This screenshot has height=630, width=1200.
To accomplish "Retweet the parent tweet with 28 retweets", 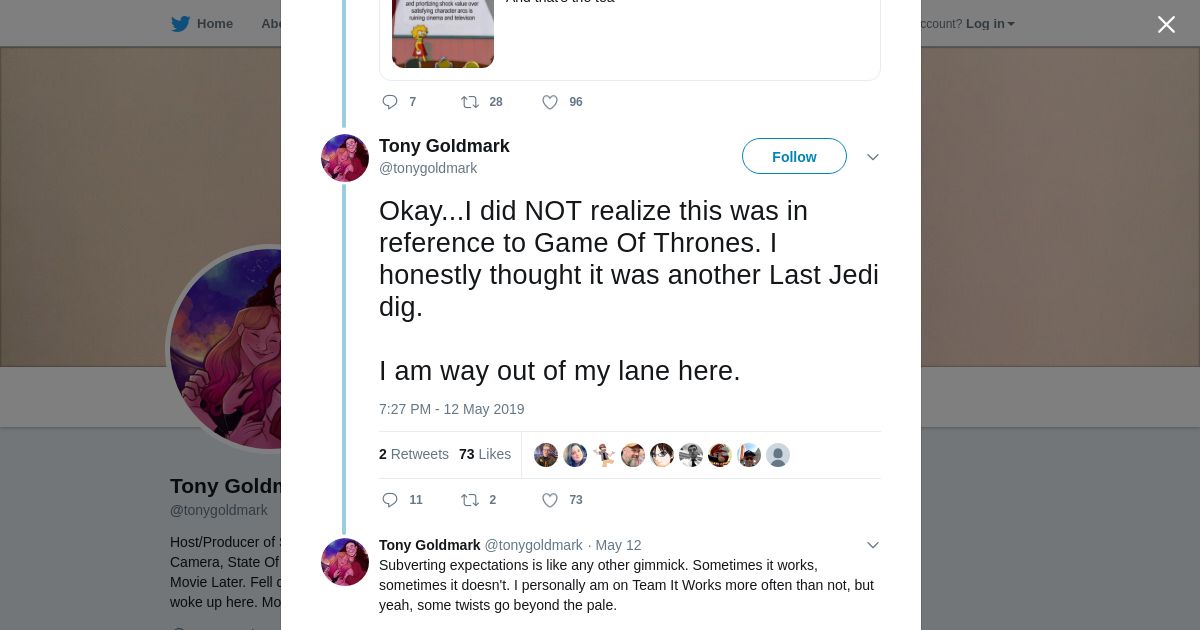I will click(x=470, y=102).
